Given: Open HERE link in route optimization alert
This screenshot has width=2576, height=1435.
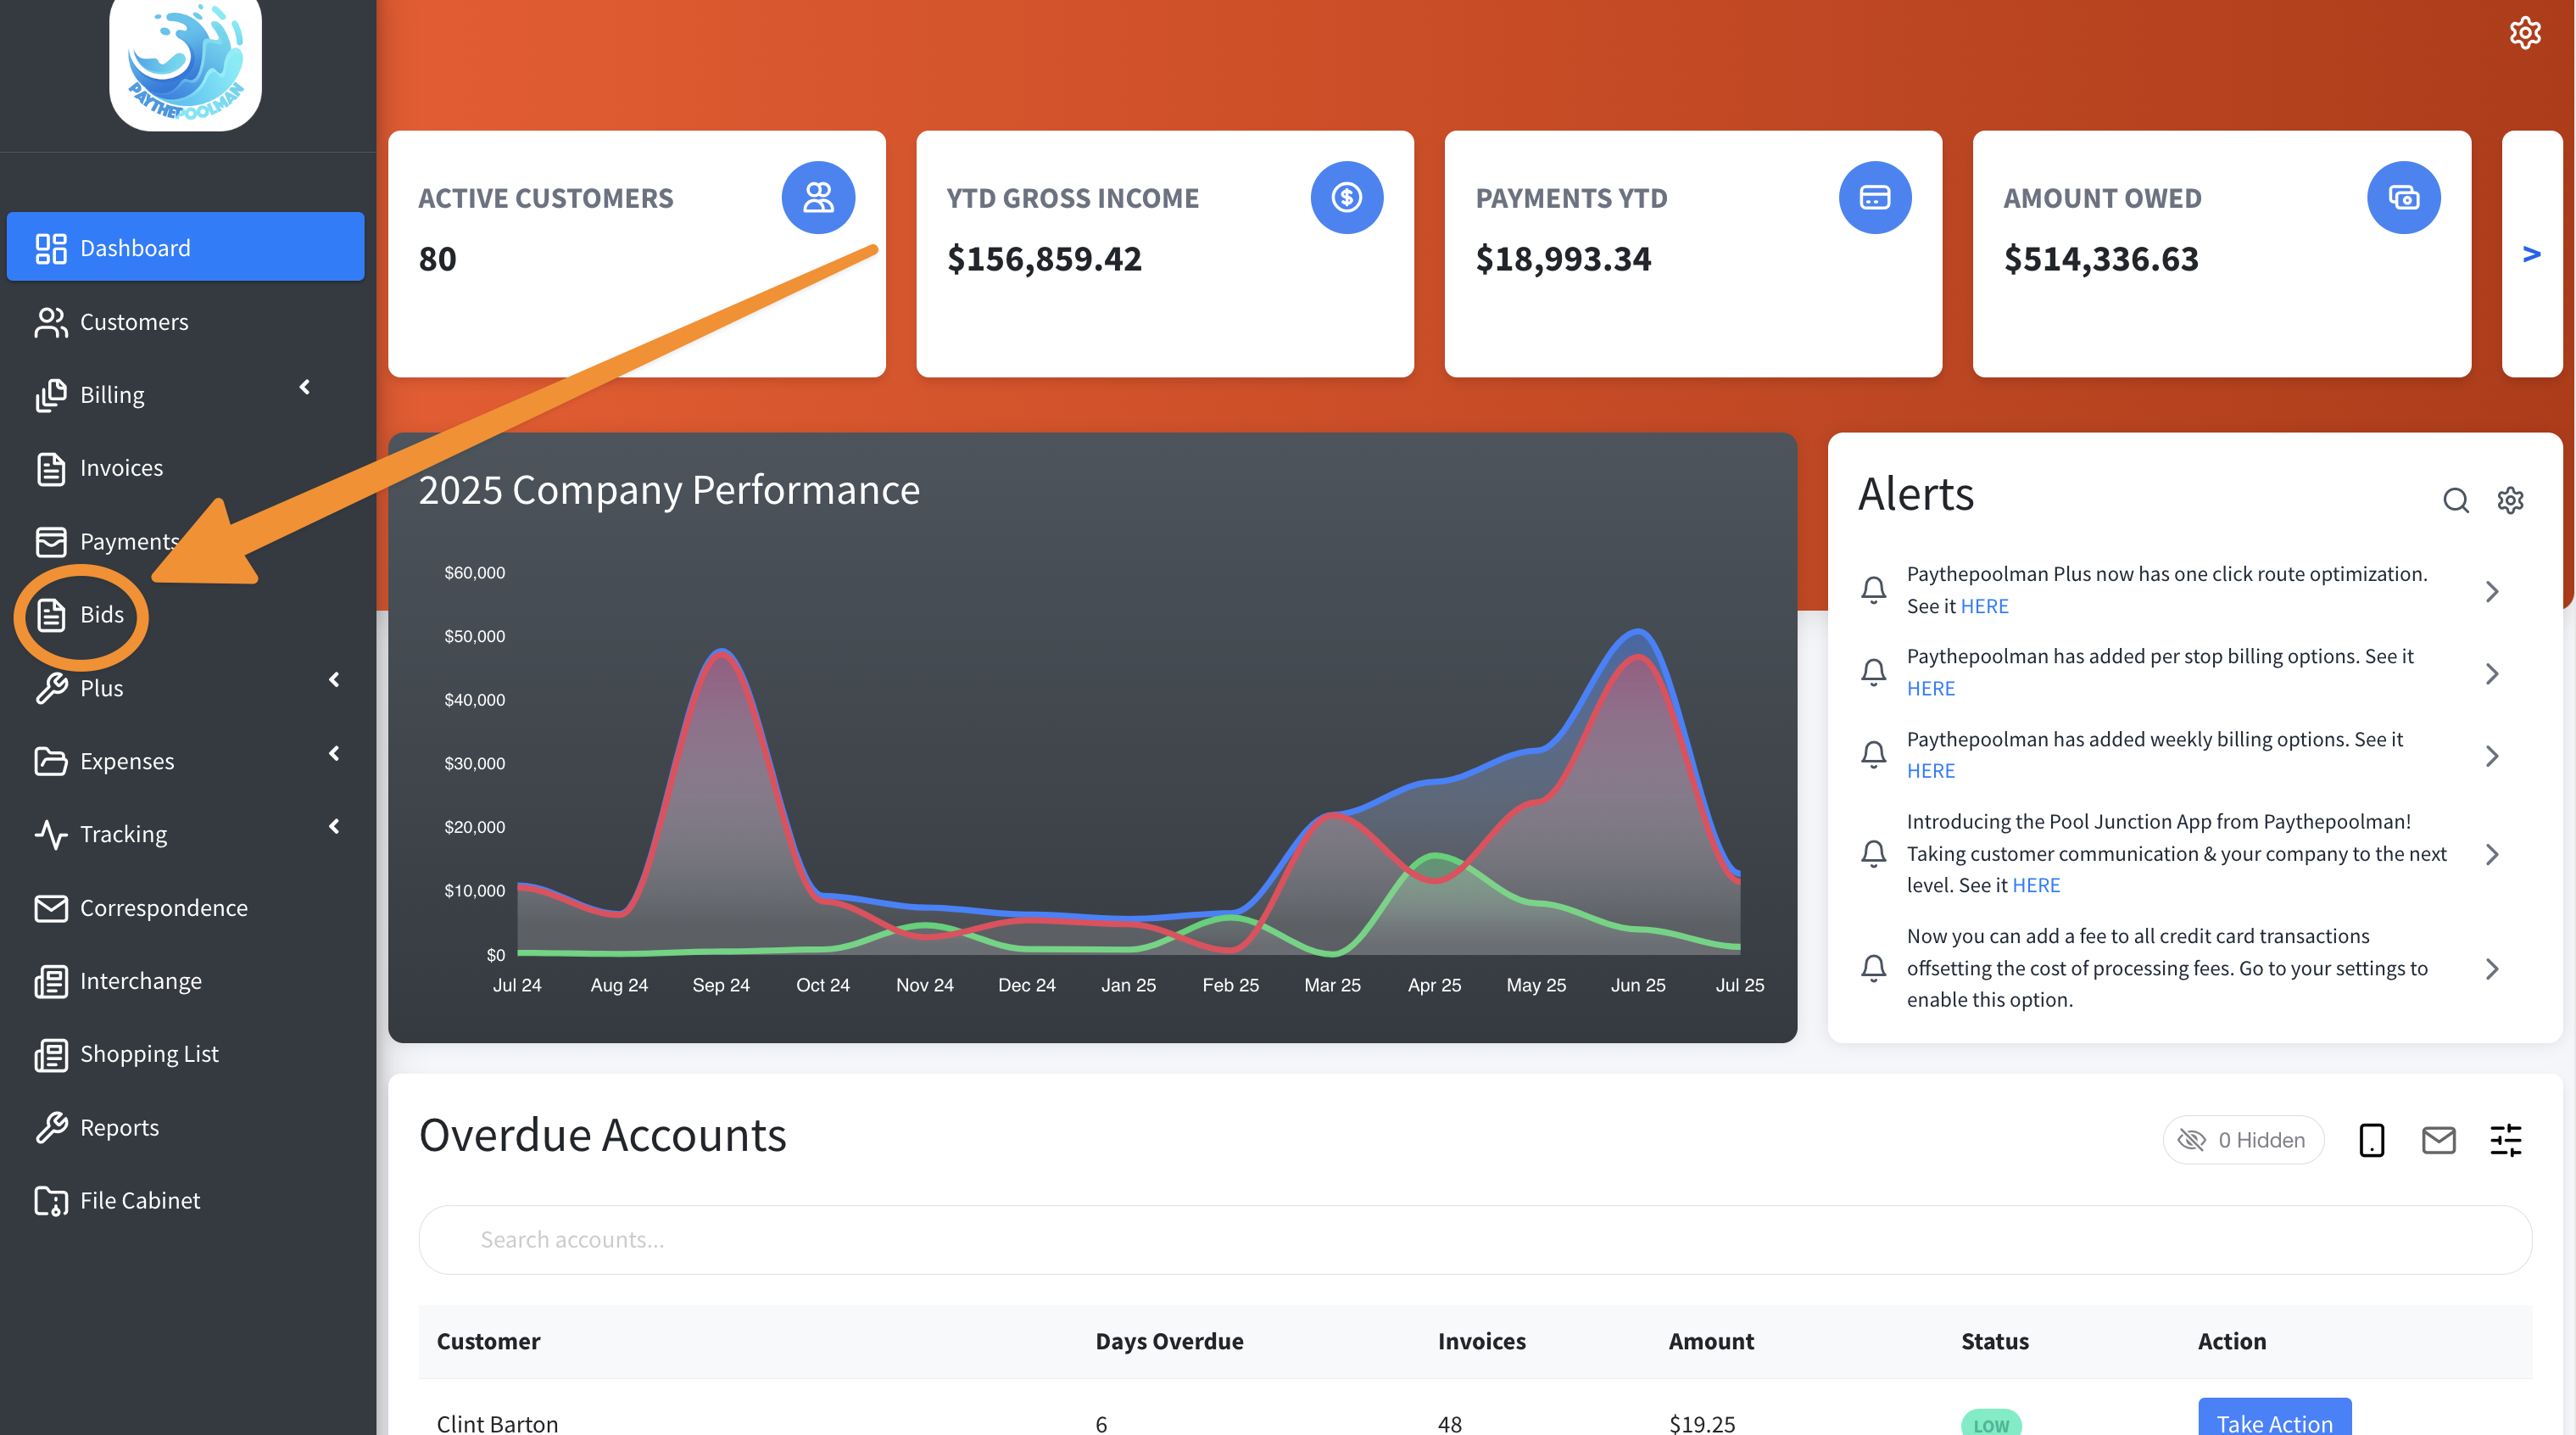Looking at the screenshot, I should (1984, 606).
